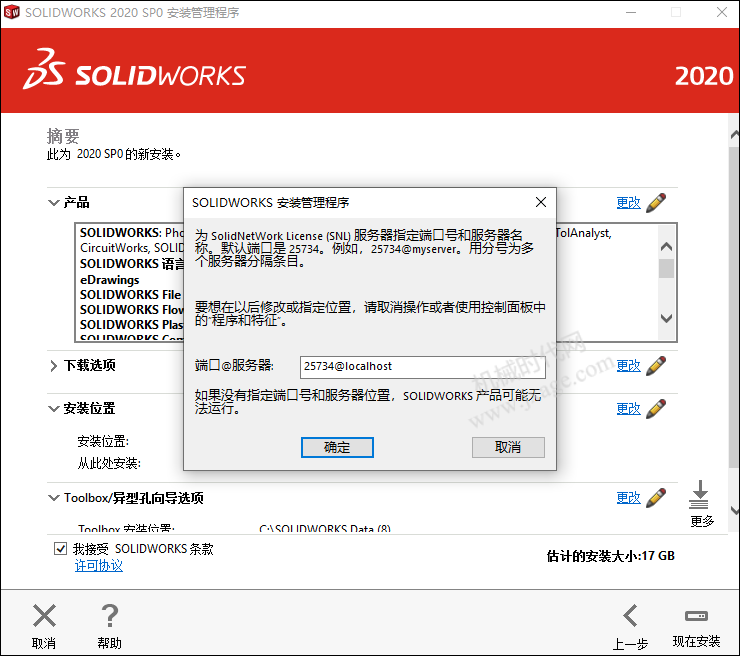
Task: Collapse the Toolbox/异型孔向导选项 chevron
Action: pos(53,497)
